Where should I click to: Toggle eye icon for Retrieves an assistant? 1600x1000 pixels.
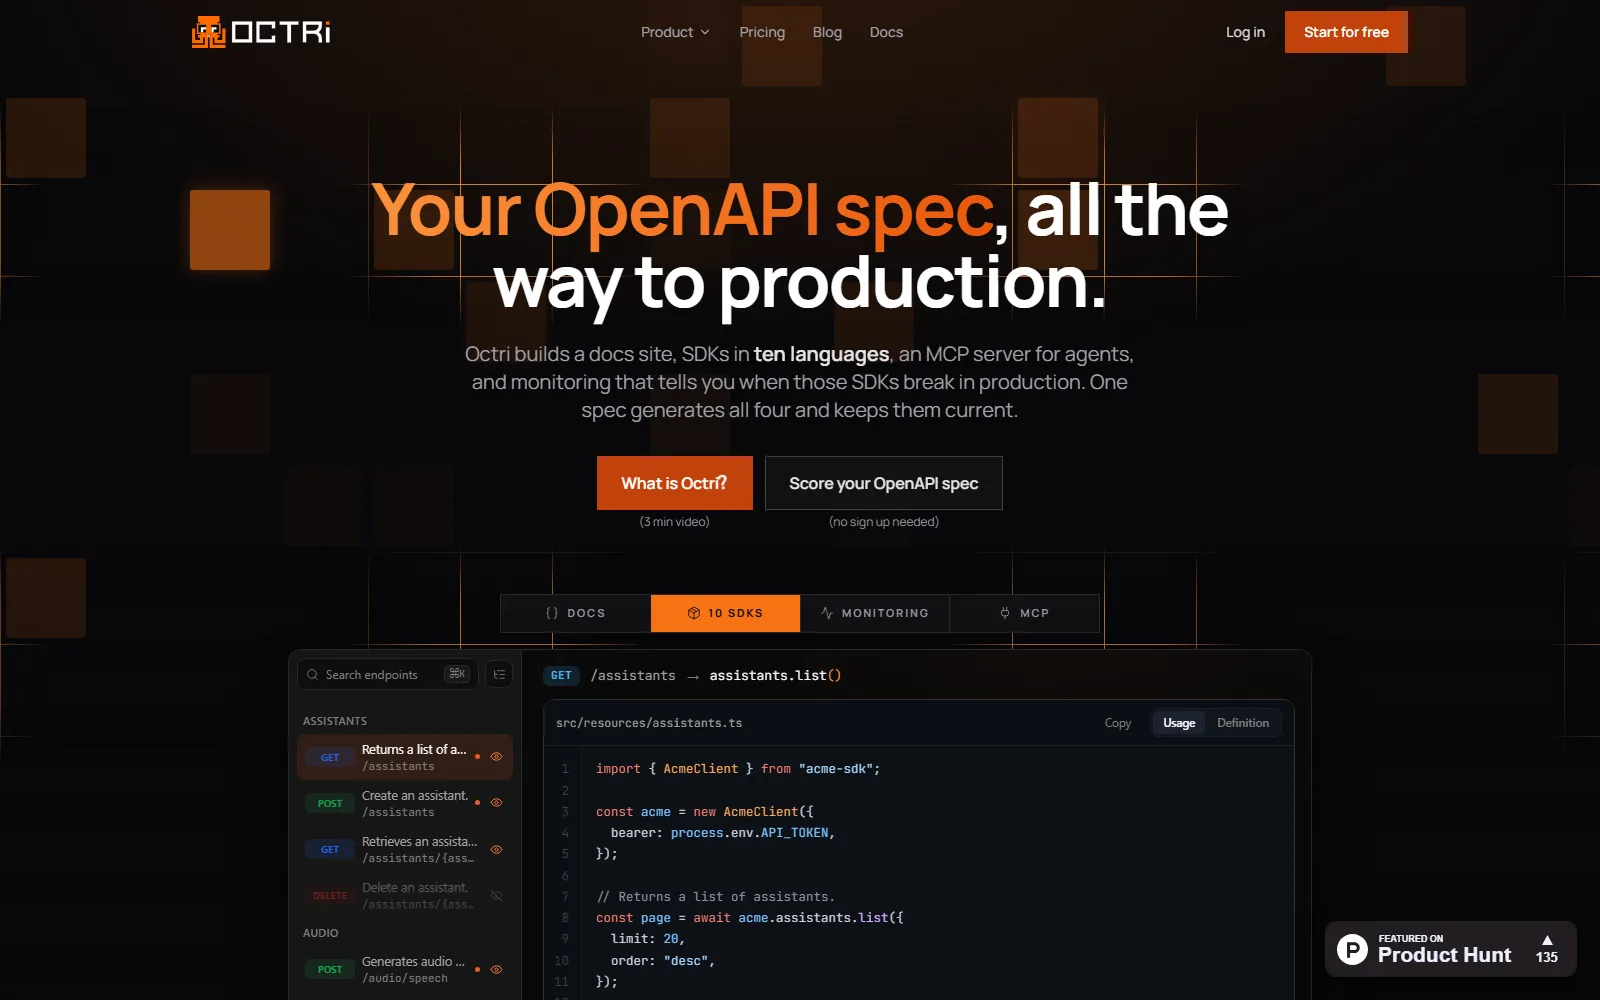click(496, 849)
